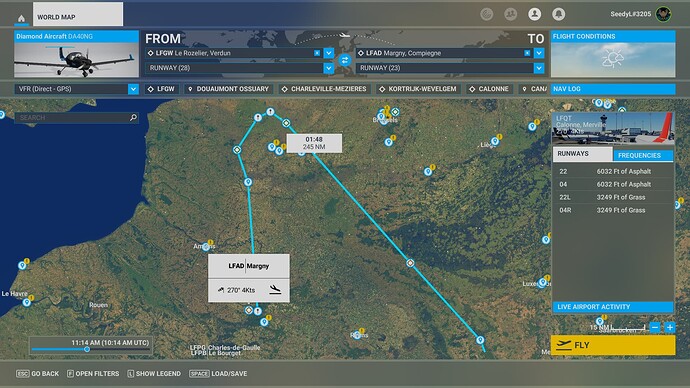
Task: Open the profile account icon
Action: coord(535,14)
